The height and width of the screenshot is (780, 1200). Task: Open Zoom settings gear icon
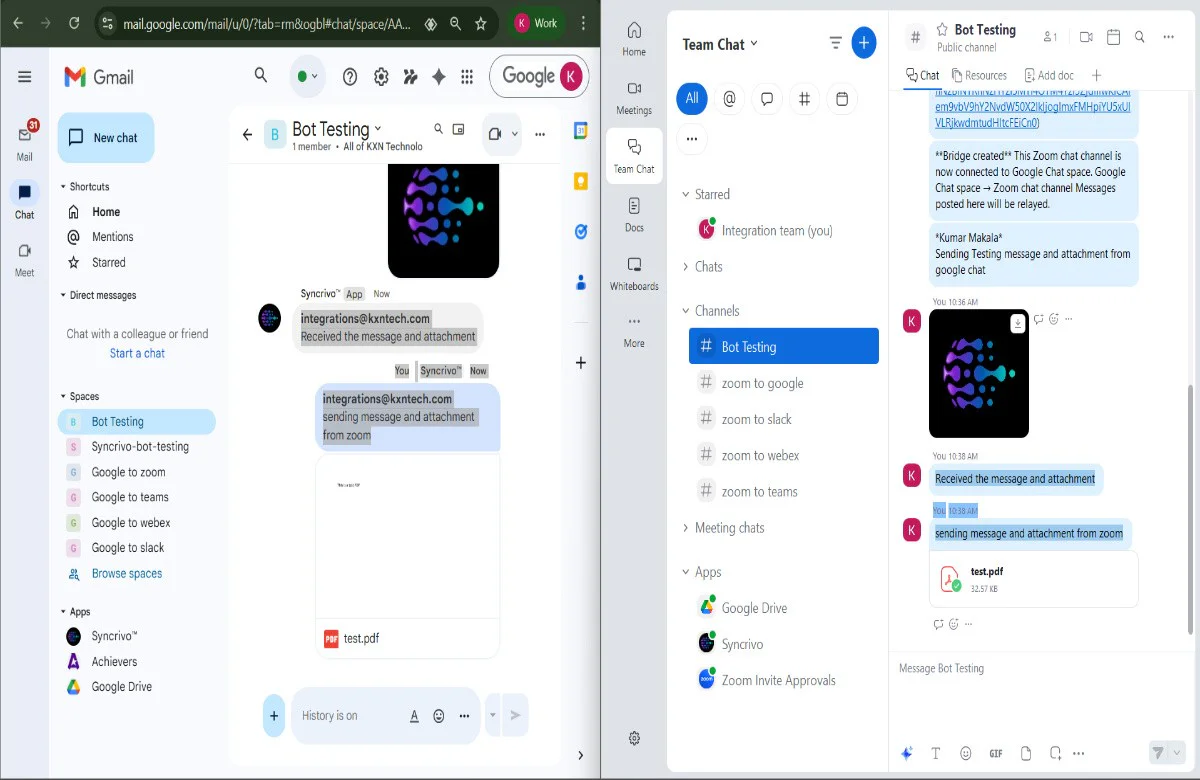(x=634, y=738)
